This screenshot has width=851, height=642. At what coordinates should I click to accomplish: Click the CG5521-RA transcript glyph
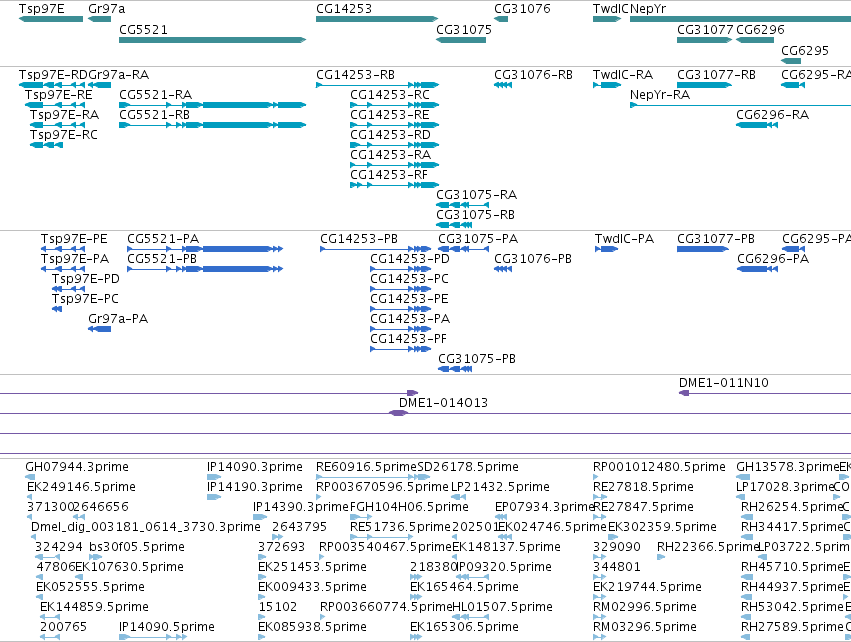coord(213,105)
